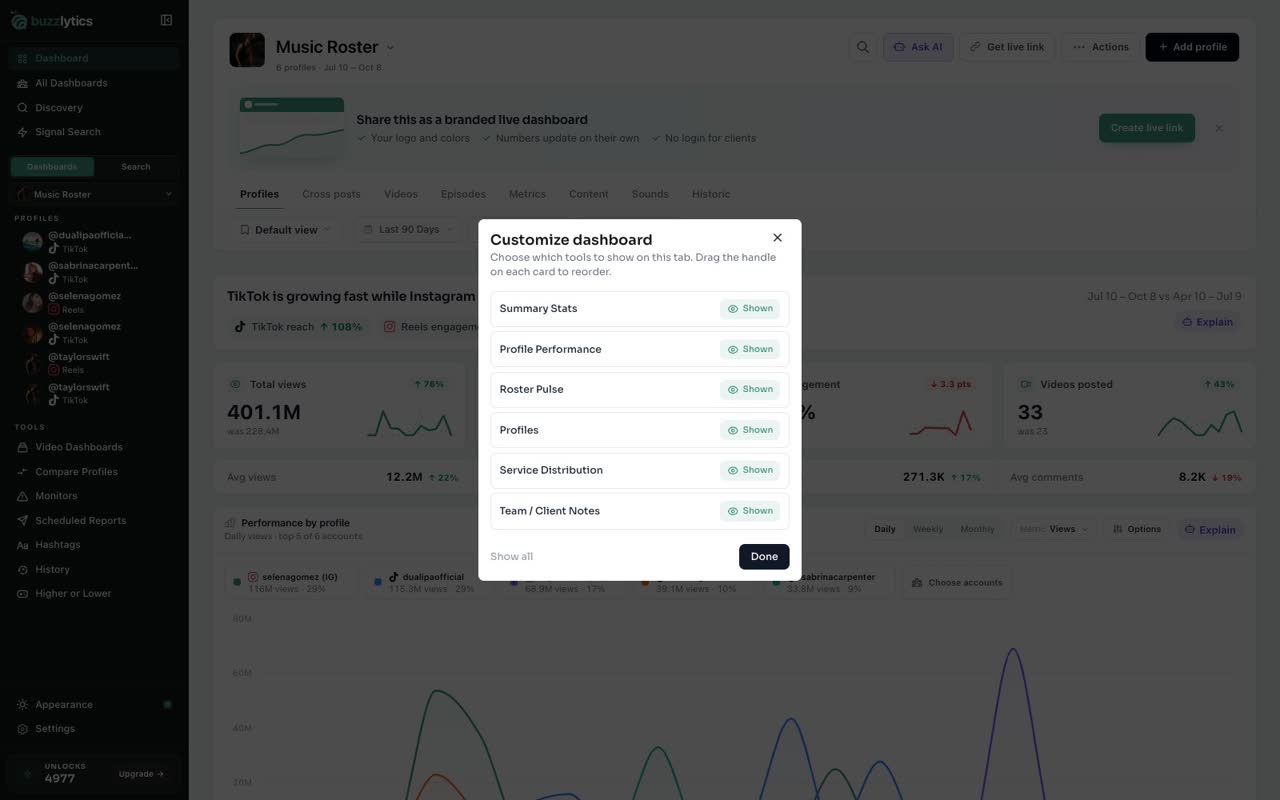Close the Customize dashboard dialog

777,238
